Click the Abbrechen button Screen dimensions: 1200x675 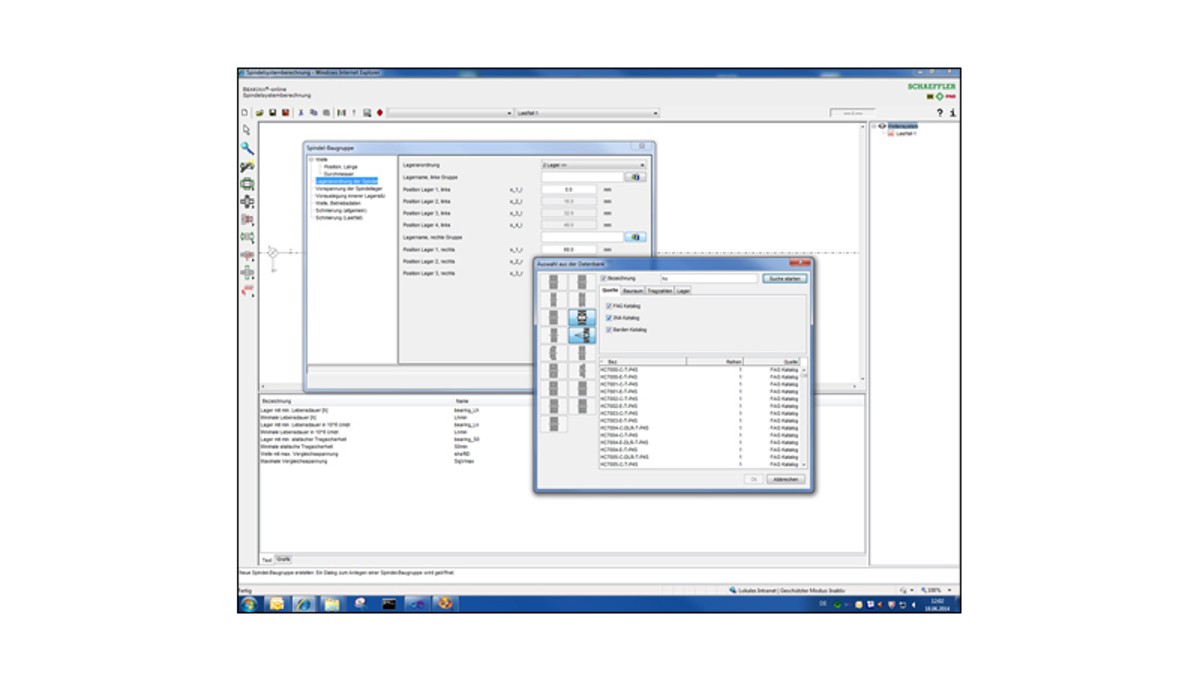(x=786, y=480)
